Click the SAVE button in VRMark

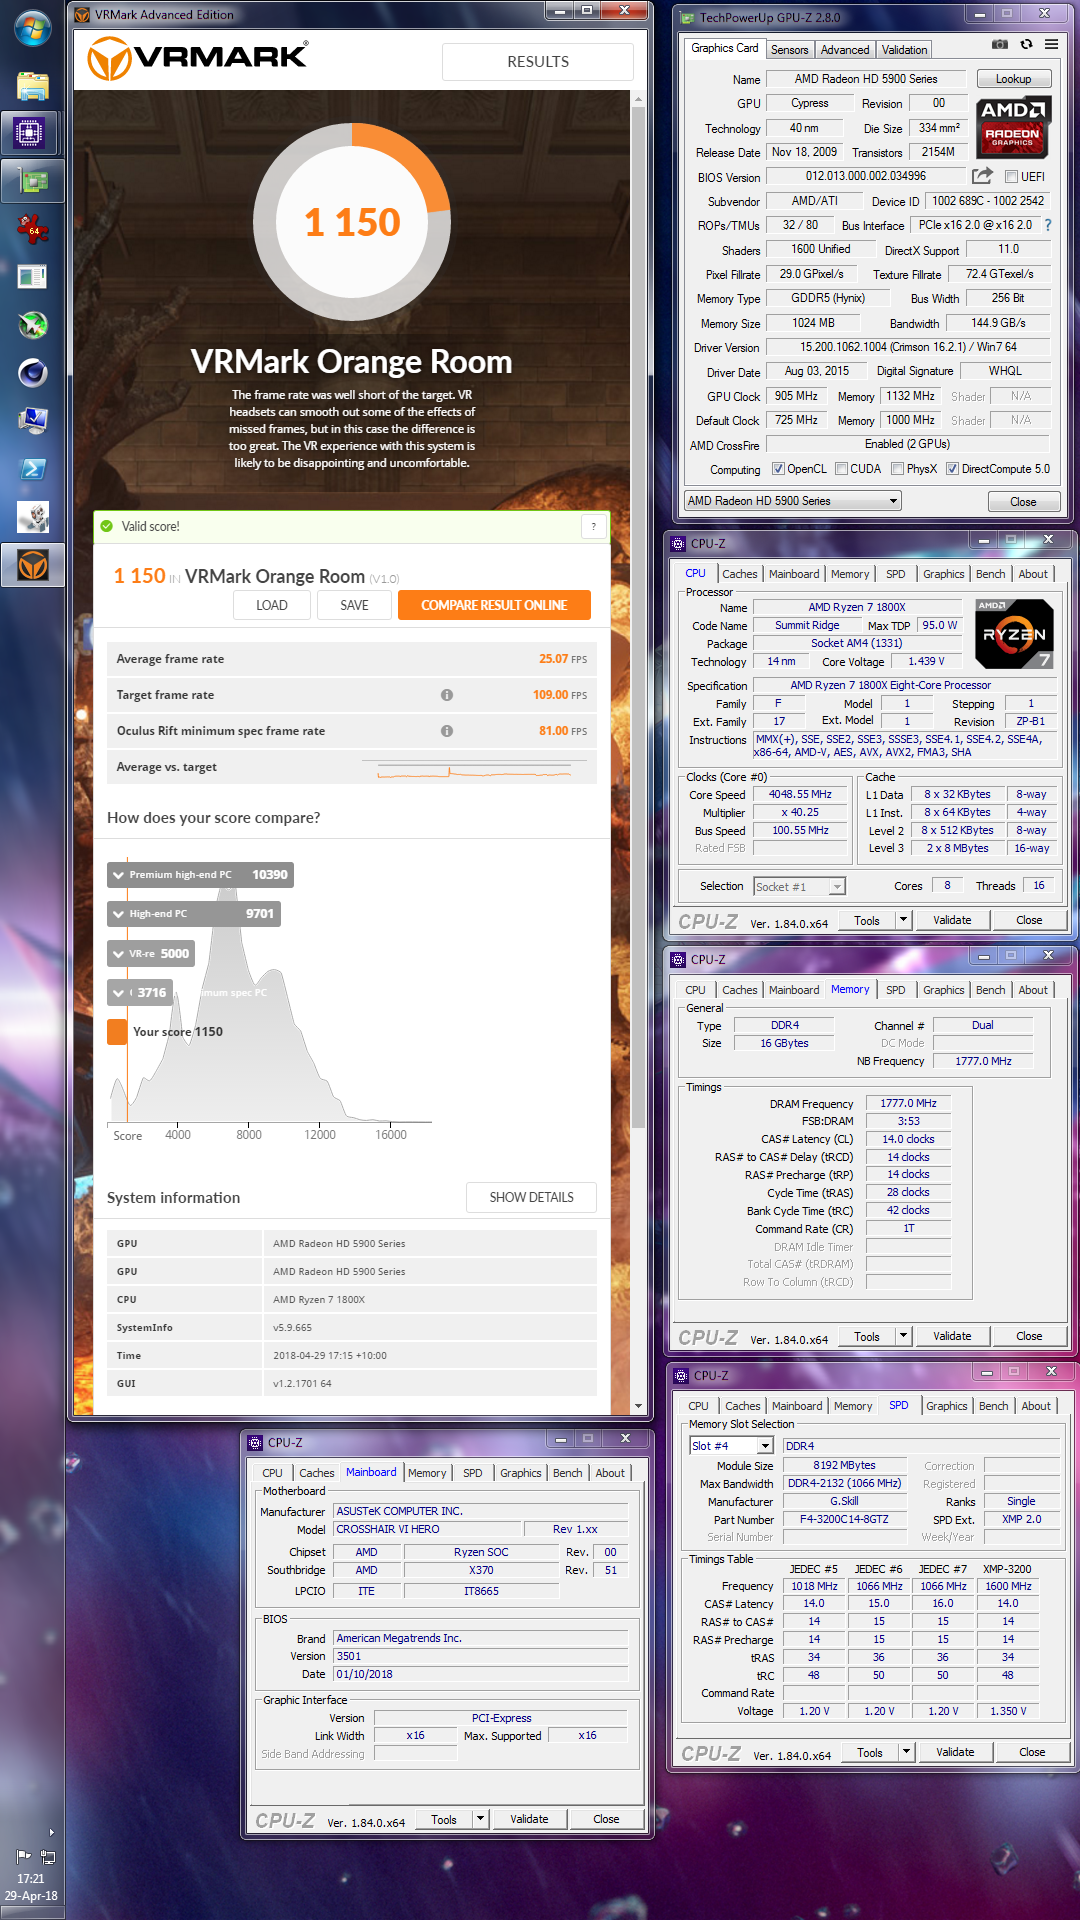tap(354, 605)
